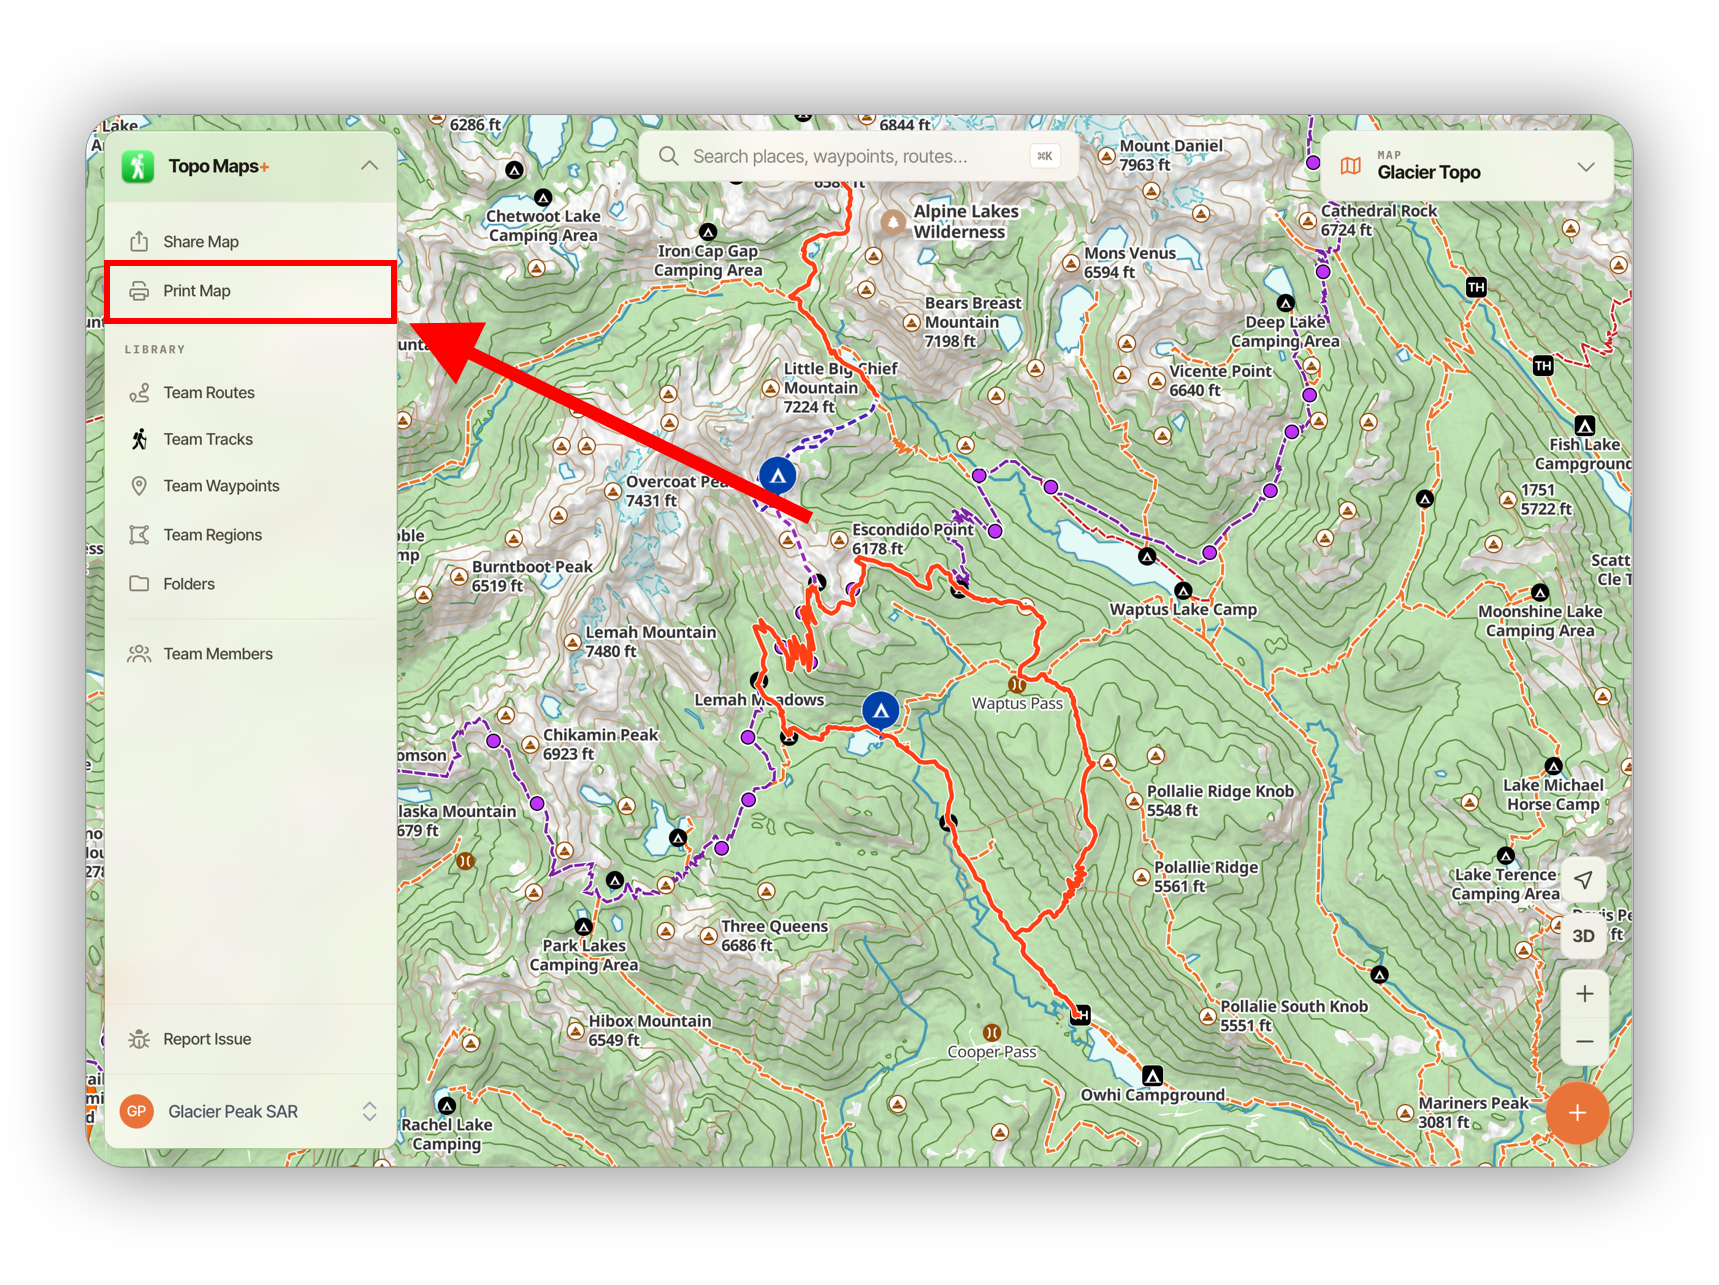Click the Vicente Point 6640 ft label
Viewport: 1719px width, 1285px height.
1220,380
